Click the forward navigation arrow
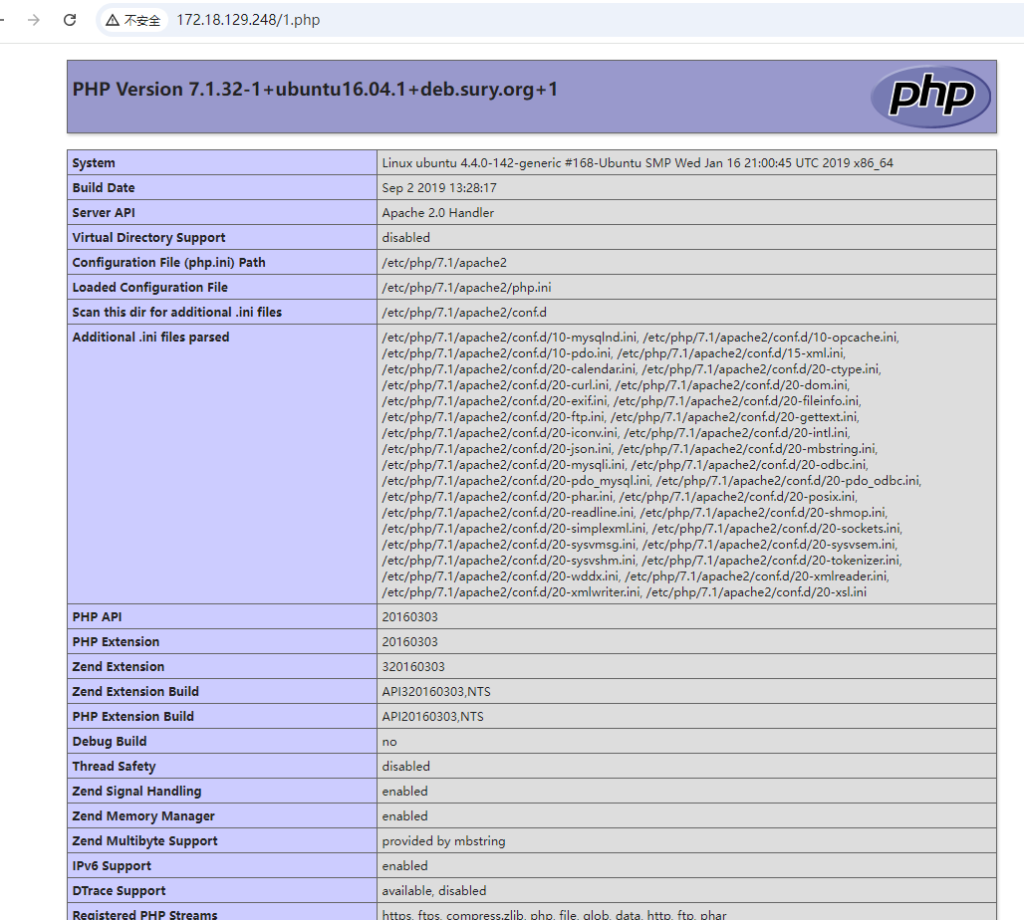 coord(33,20)
